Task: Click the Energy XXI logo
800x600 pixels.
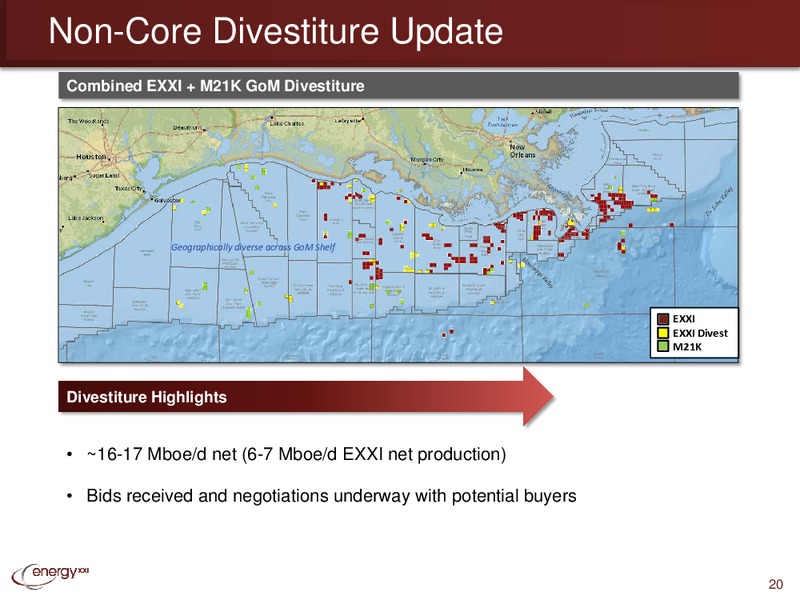Action: pyautogui.click(x=50, y=576)
